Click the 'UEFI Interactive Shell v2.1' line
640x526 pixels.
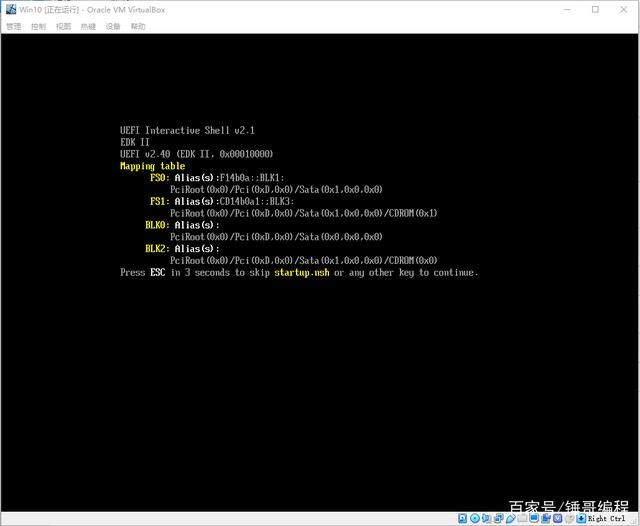(187, 130)
